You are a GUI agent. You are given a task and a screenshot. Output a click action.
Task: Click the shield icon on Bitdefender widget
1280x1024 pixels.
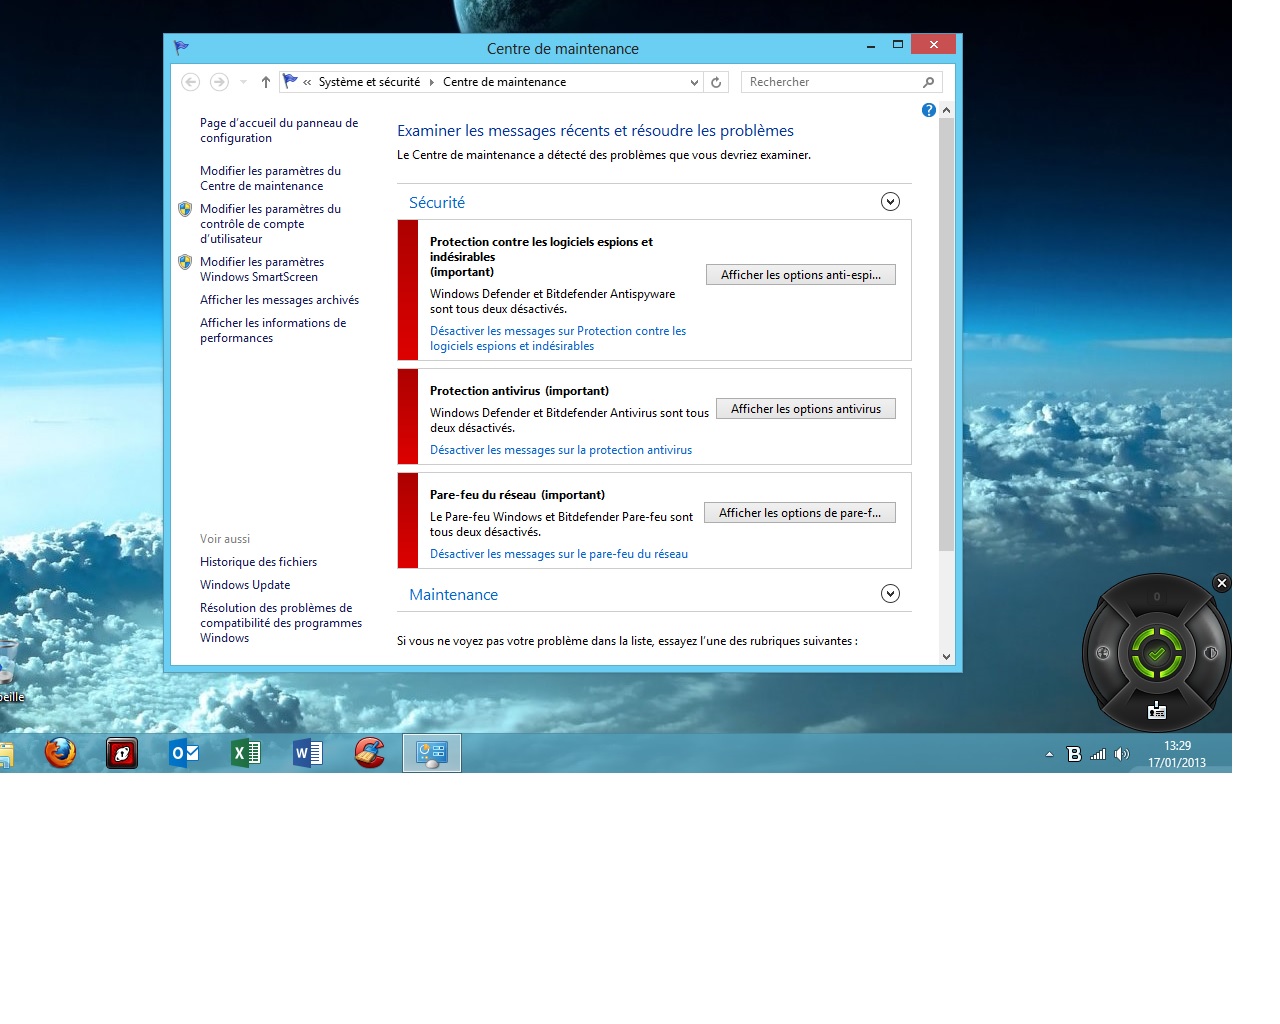[x=1210, y=653]
